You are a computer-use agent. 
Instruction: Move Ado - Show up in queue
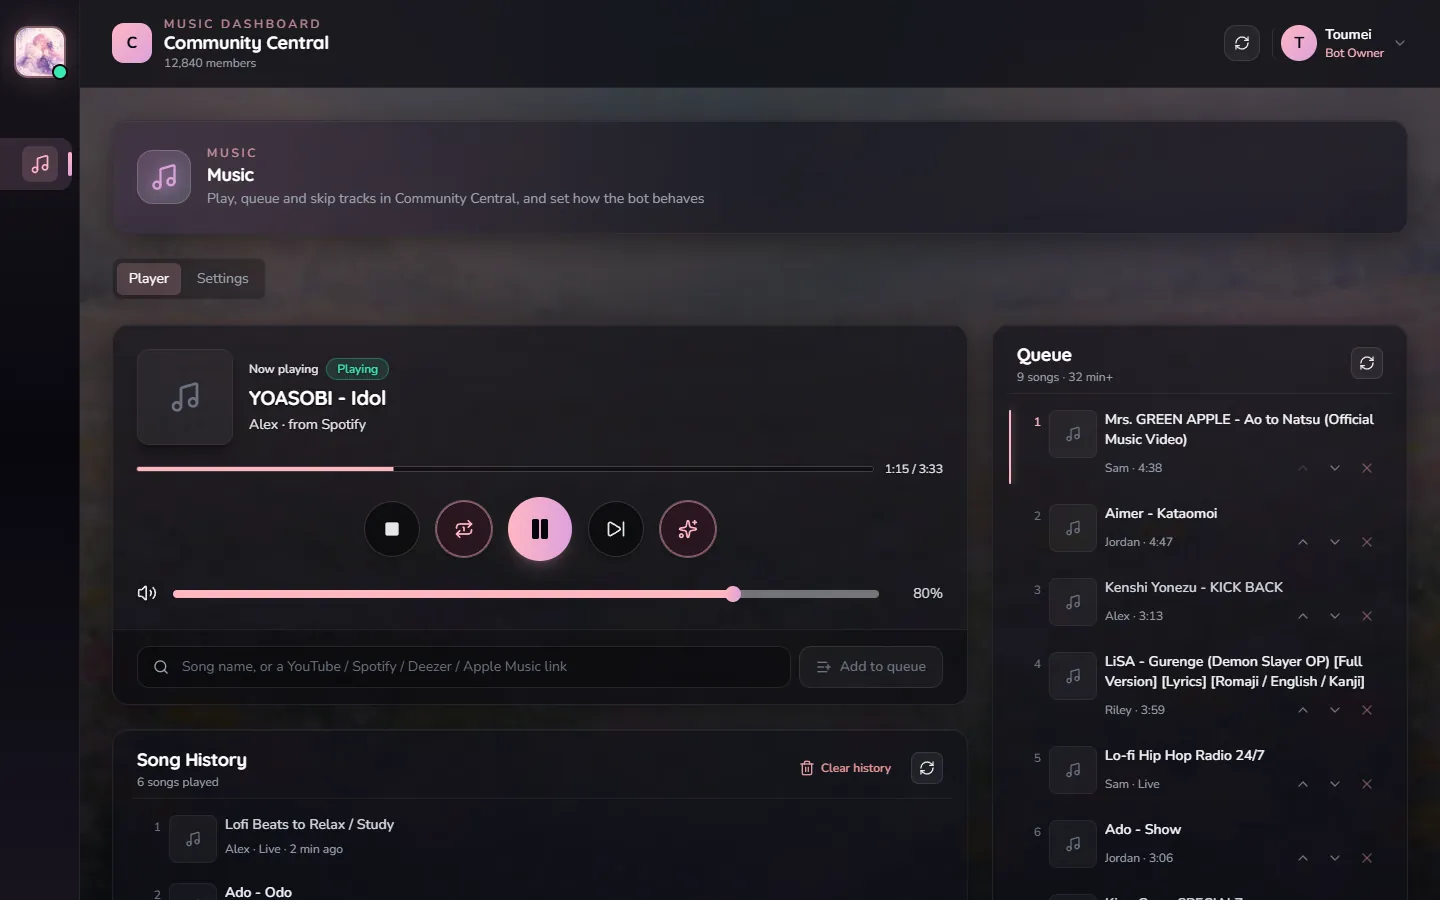coord(1303,858)
